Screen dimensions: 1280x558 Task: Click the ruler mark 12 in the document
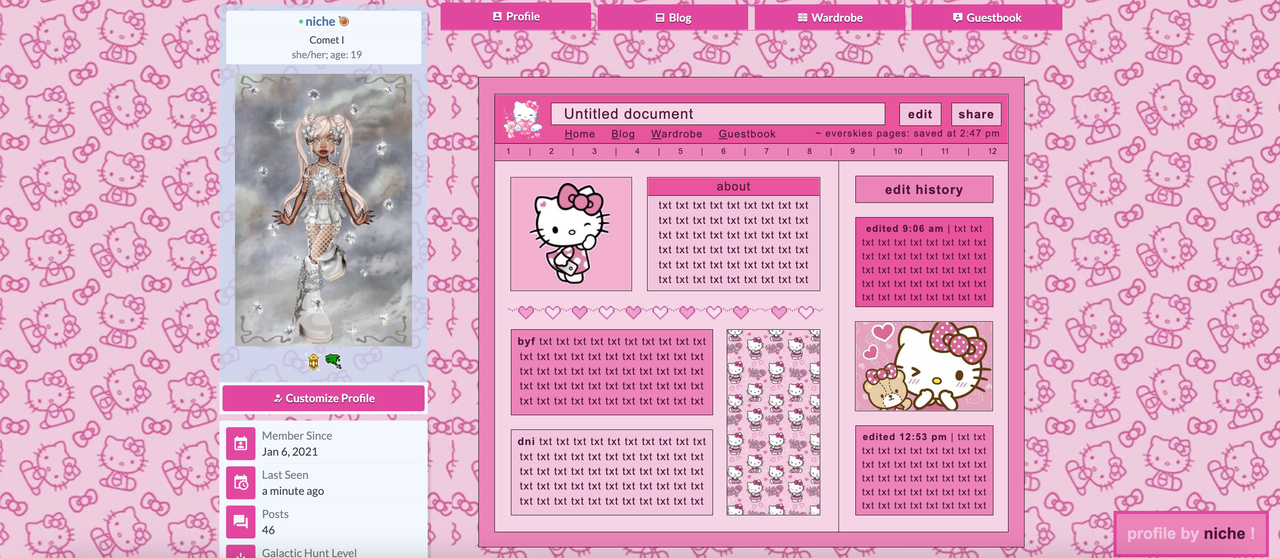(992, 152)
